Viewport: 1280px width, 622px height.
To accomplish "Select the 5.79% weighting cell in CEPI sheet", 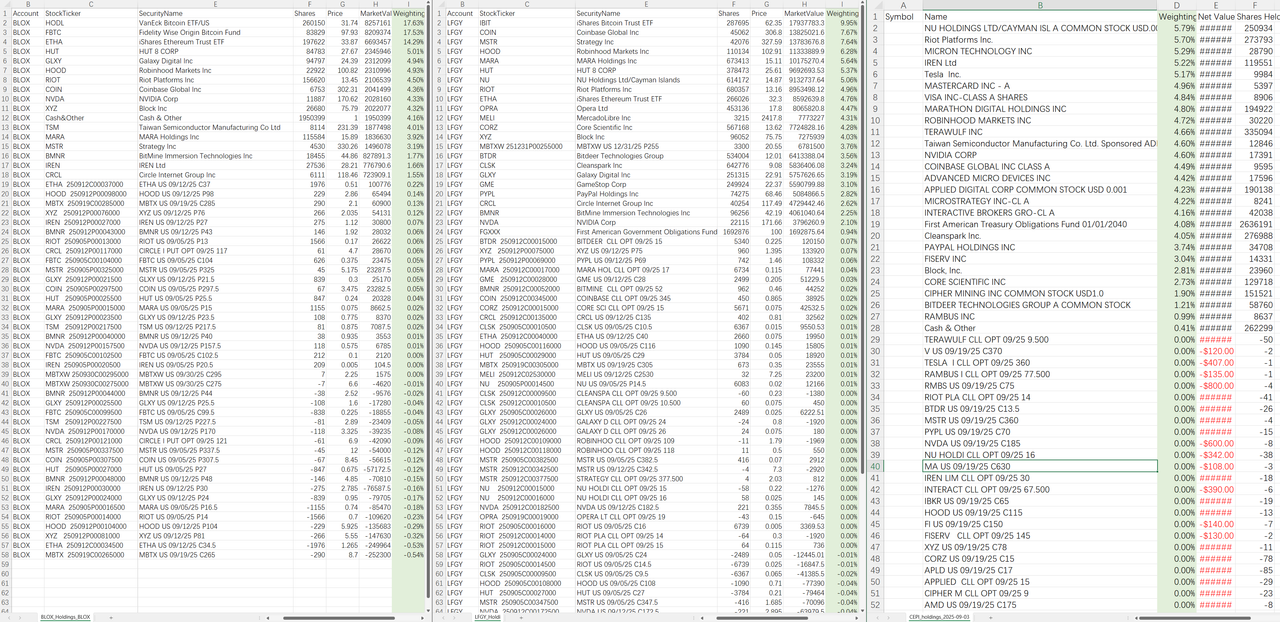I will click(x=1177, y=28).
